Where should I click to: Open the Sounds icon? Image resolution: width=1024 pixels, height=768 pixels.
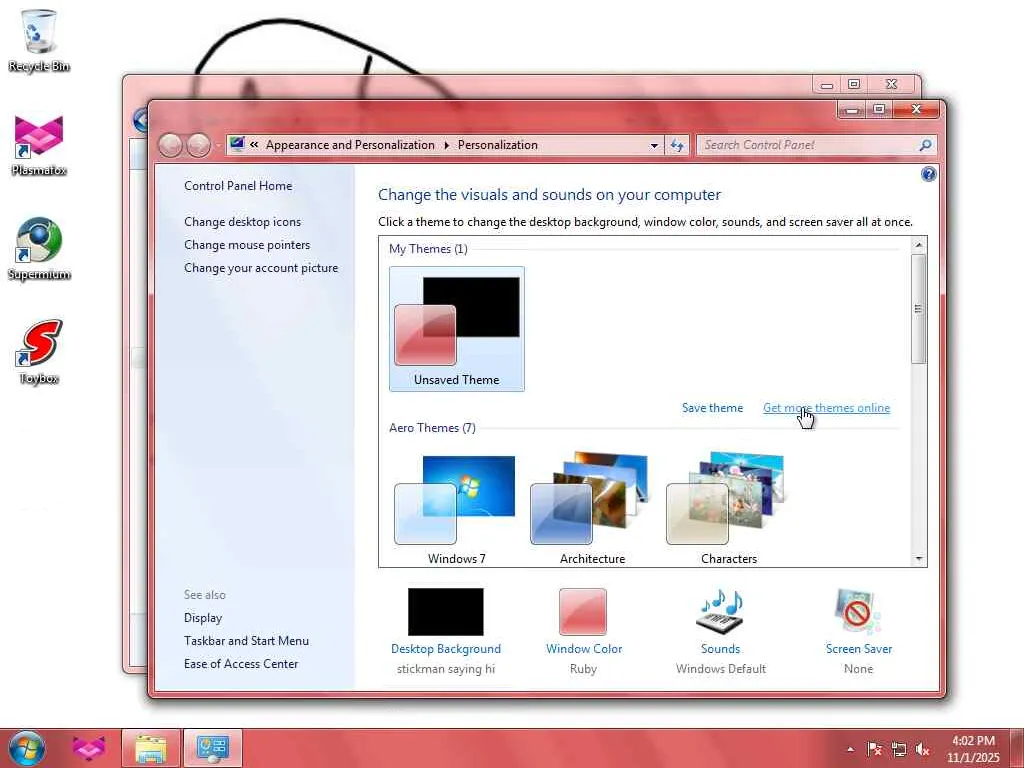point(720,612)
